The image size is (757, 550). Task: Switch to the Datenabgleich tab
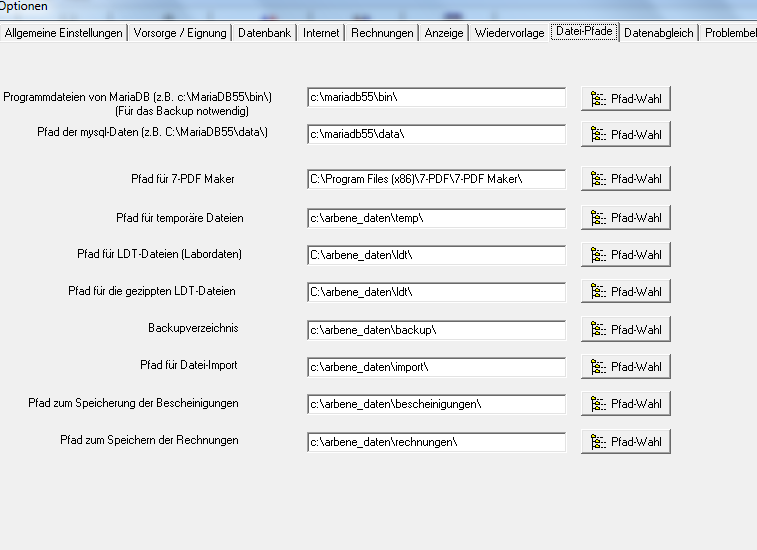click(x=659, y=33)
